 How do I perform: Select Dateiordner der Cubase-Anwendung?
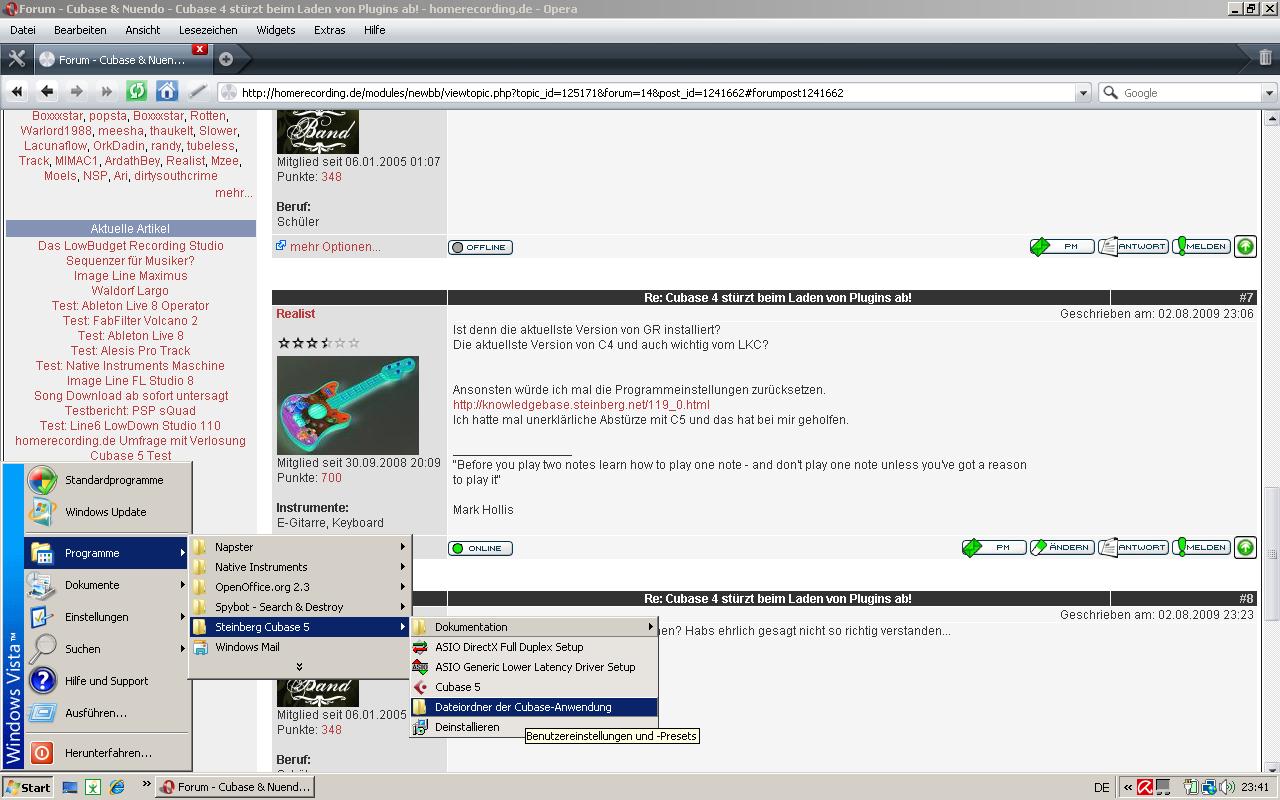click(534, 707)
